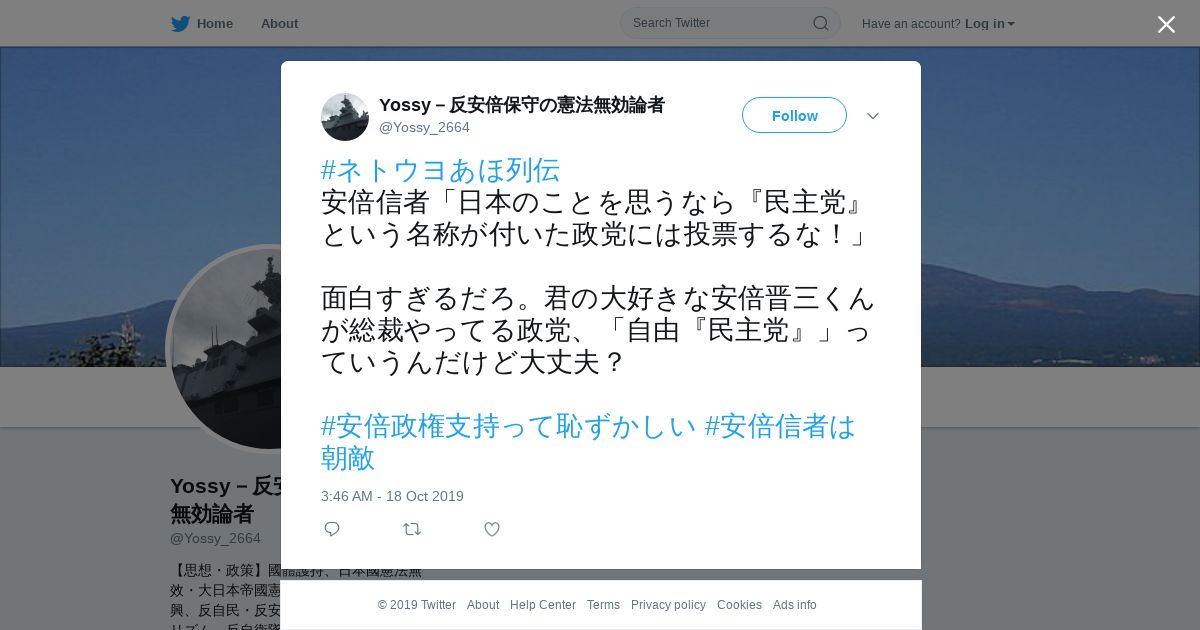Close the tweet overlay with the X icon
Image resolution: width=1200 pixels, height=630 pixels.
[x=1166, y=24]
